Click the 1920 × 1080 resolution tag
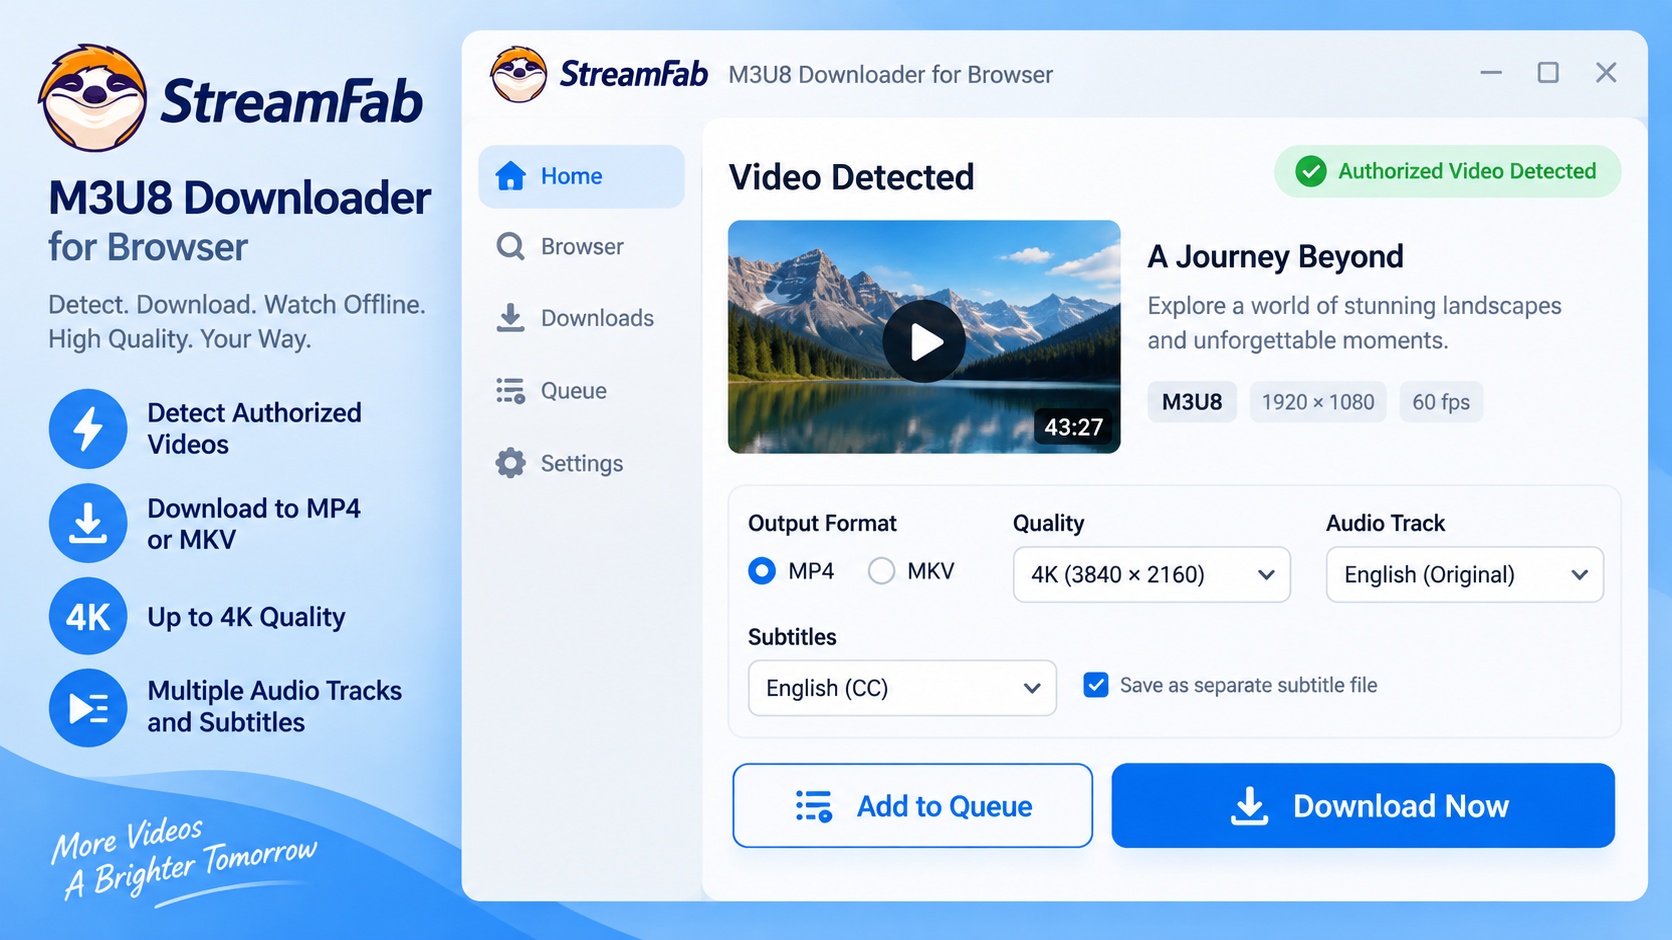 tap(1318, 402)
